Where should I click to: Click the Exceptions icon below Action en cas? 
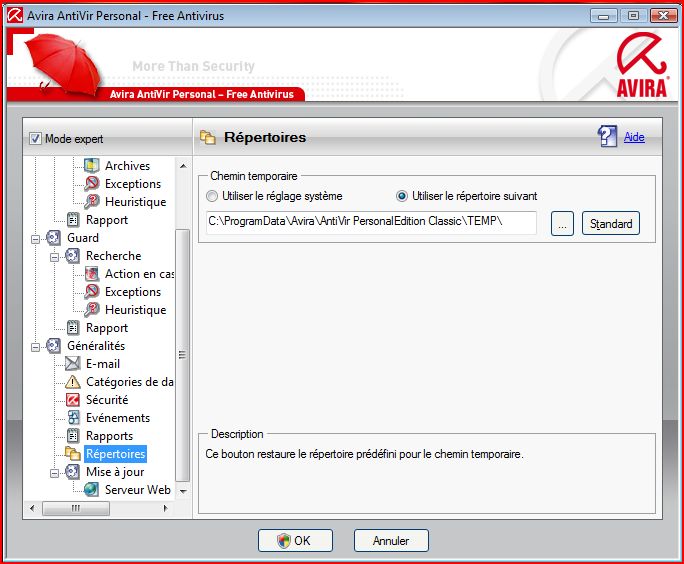(x=92, y=291)
